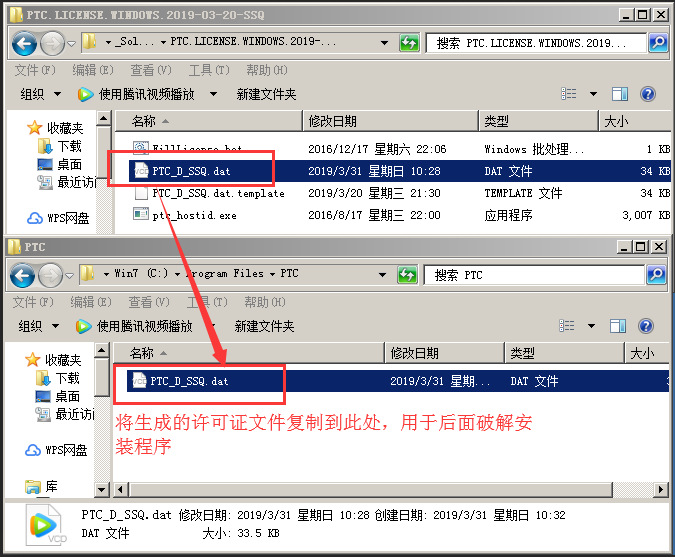Open 文件(F) menu in PTC window
The image size is (675, 557).
[34, 302]
